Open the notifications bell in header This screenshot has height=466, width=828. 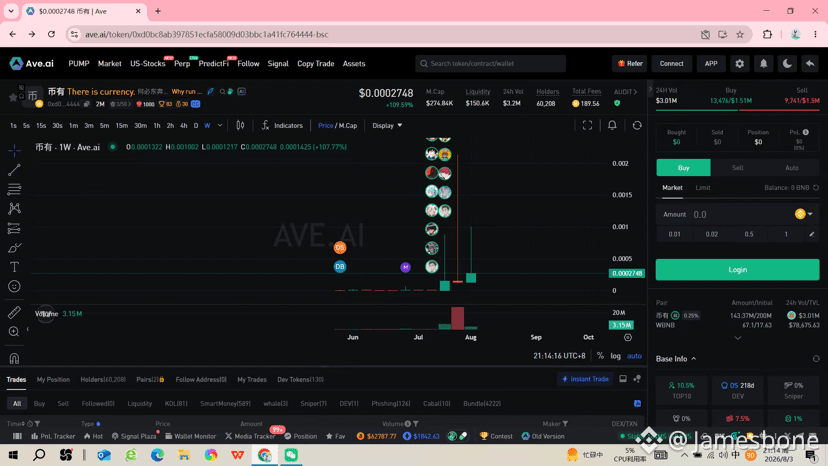(x=763, y=63)
